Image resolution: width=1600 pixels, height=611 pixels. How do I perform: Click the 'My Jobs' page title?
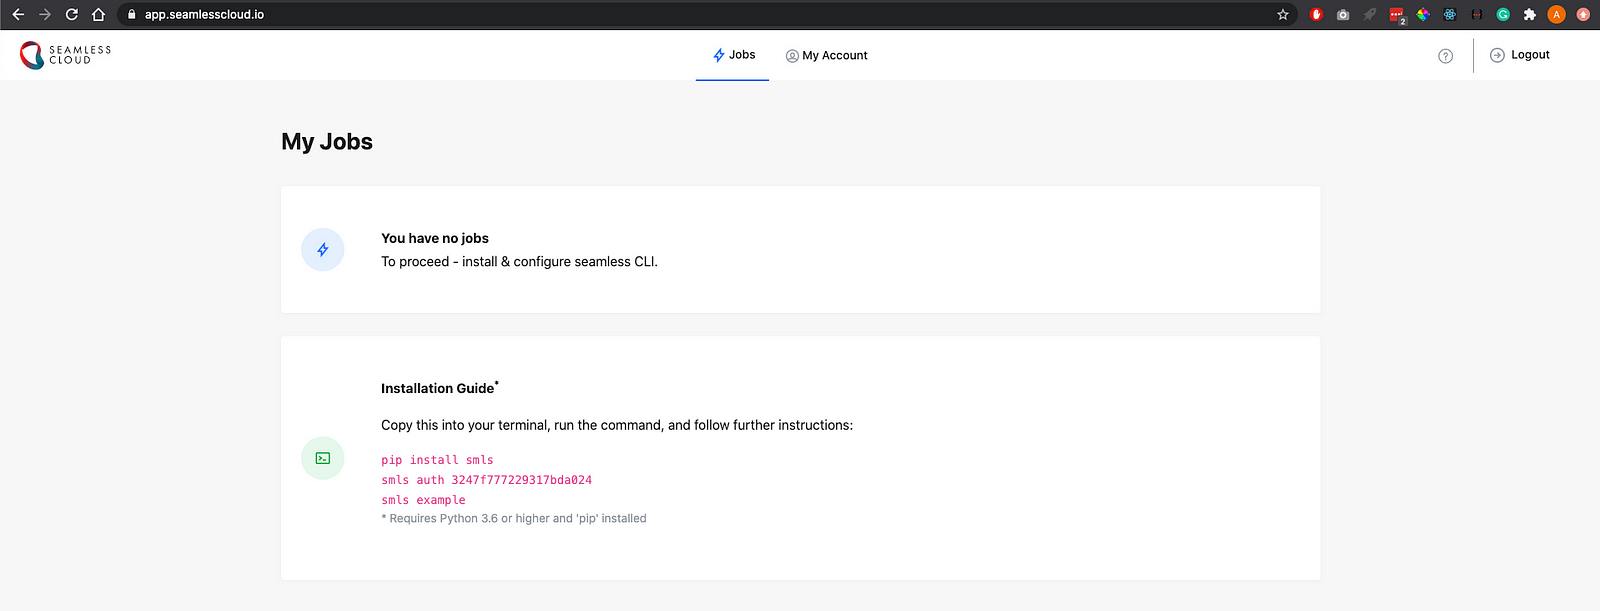coord(327,142)
